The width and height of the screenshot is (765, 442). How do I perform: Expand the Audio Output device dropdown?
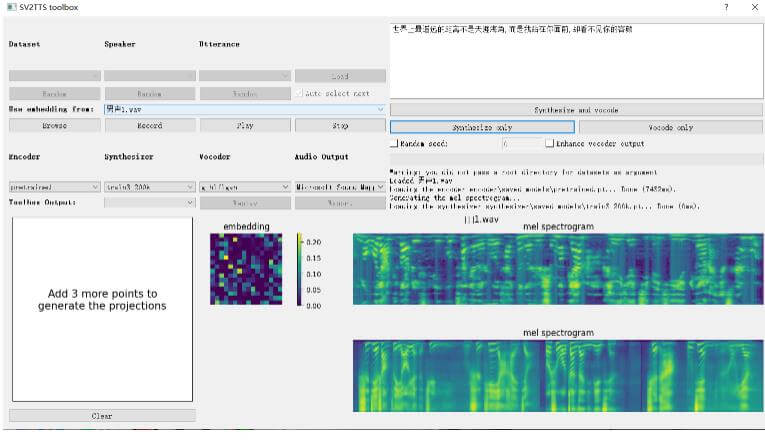[339, 187]
